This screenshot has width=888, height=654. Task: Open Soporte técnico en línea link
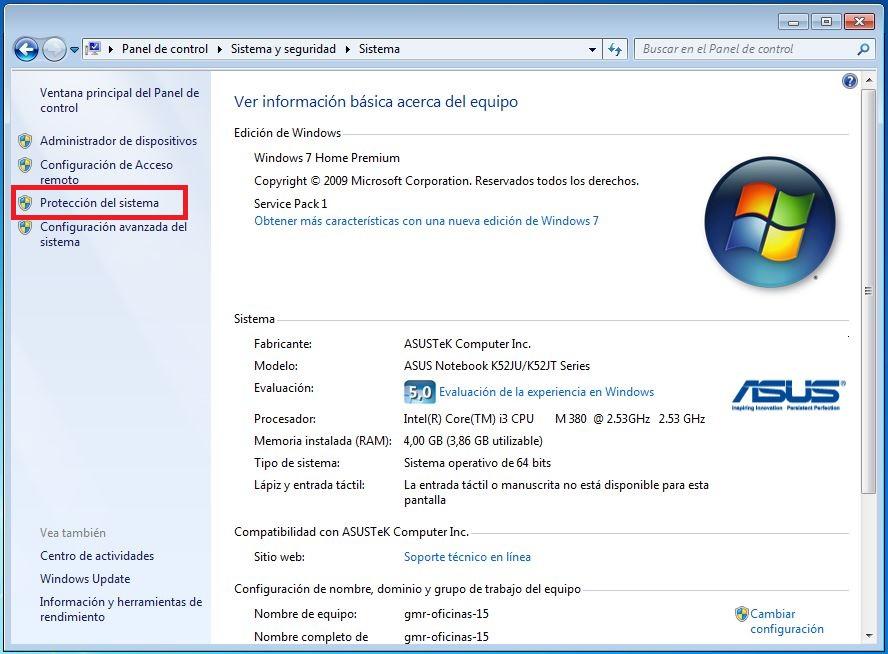tap(467, 557)
